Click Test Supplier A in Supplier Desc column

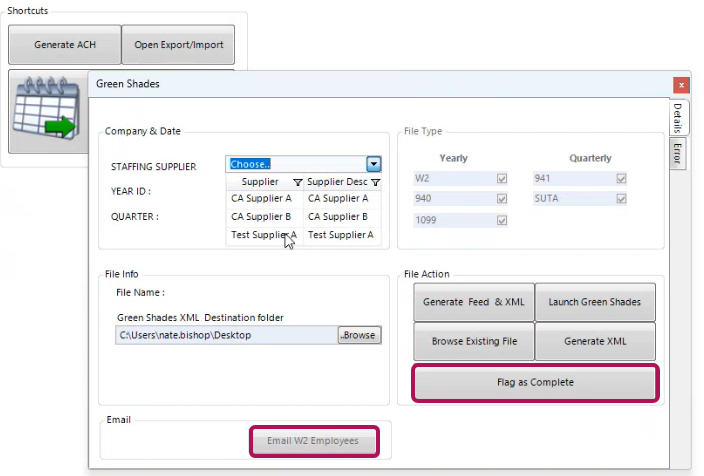click(341, 235)
